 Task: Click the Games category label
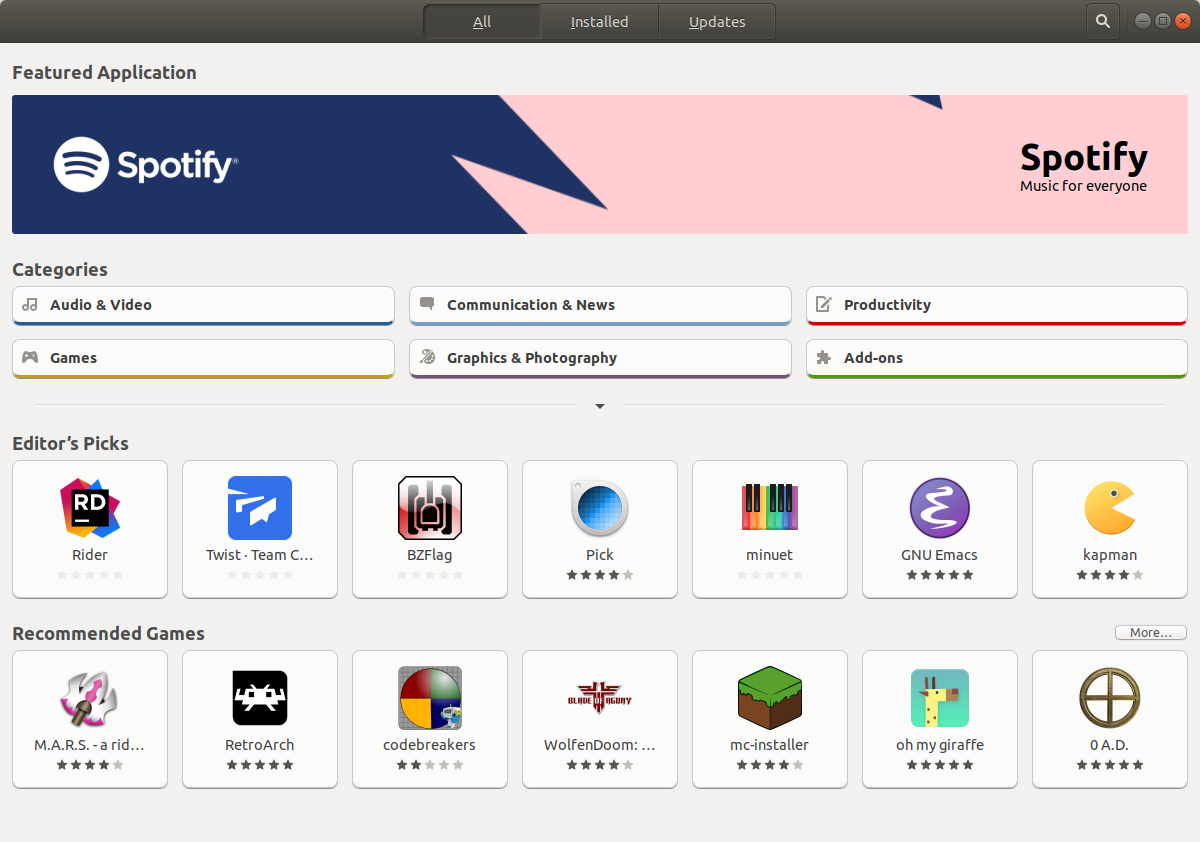click(74, 358)
